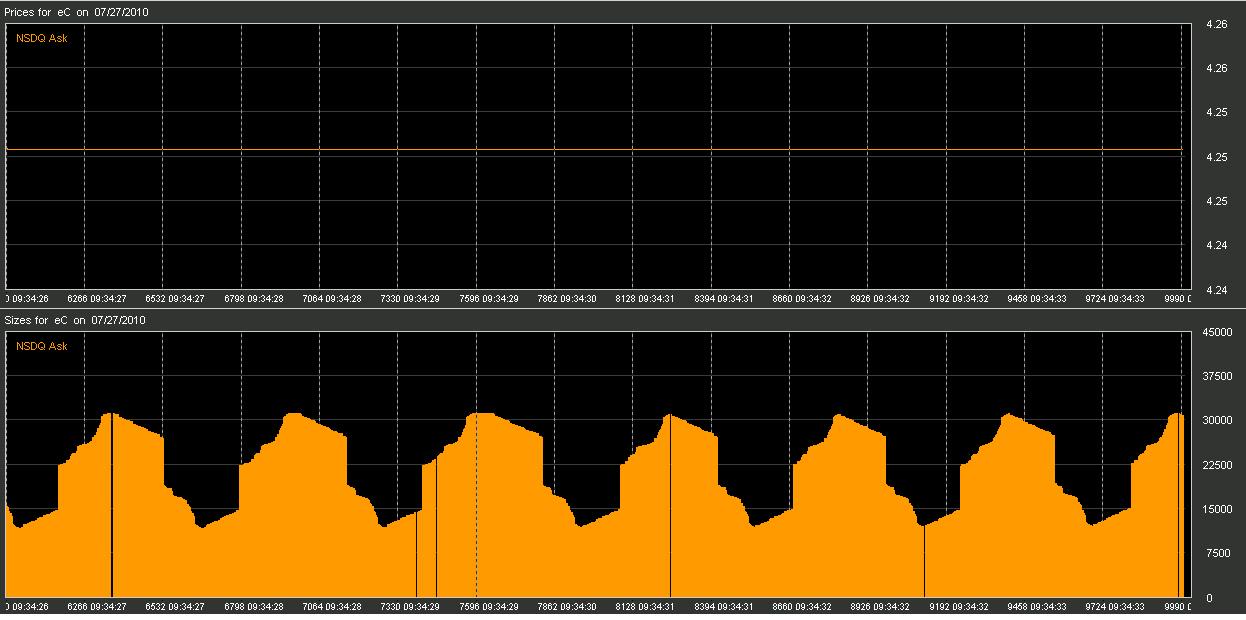Click the 45000 label on Sizes axis
This screenshot has width=1246, height=620.
pyautogui.click(x=1216, y=332)
